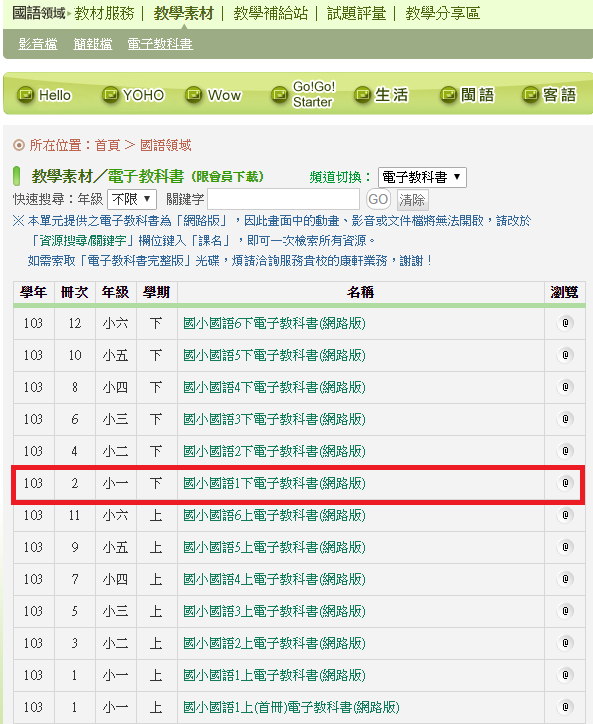Click the 冊次 column header
The width and height of the screenshot is (593, 724).
pyautogui.click(x=75, y=292)
